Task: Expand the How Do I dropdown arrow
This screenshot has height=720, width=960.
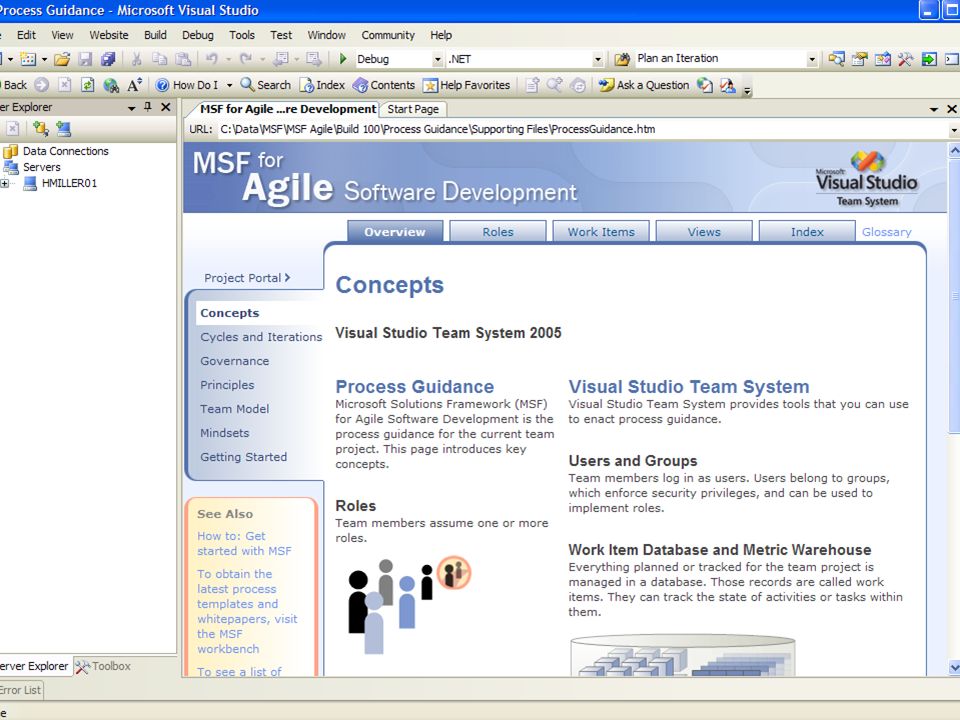Action: [x=230, y=85]
